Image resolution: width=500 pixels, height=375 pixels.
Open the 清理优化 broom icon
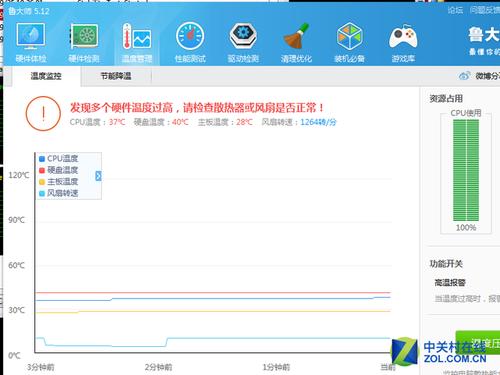(x=296, y=42)
